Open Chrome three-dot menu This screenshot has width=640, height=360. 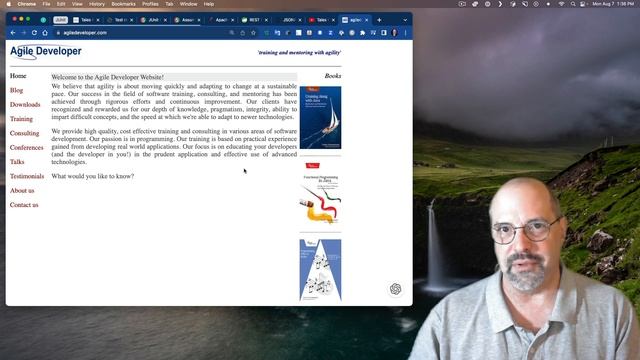point(405,33)
